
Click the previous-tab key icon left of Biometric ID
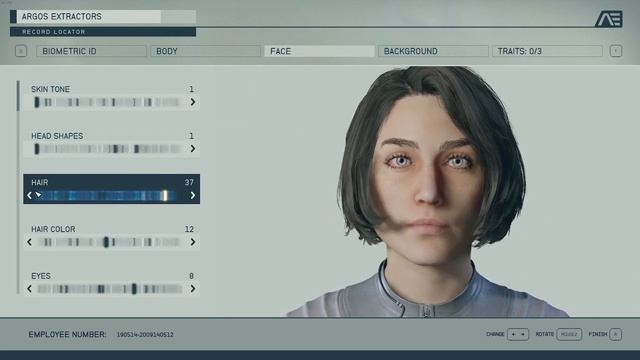pyautogui.click(x=21, y=51)
